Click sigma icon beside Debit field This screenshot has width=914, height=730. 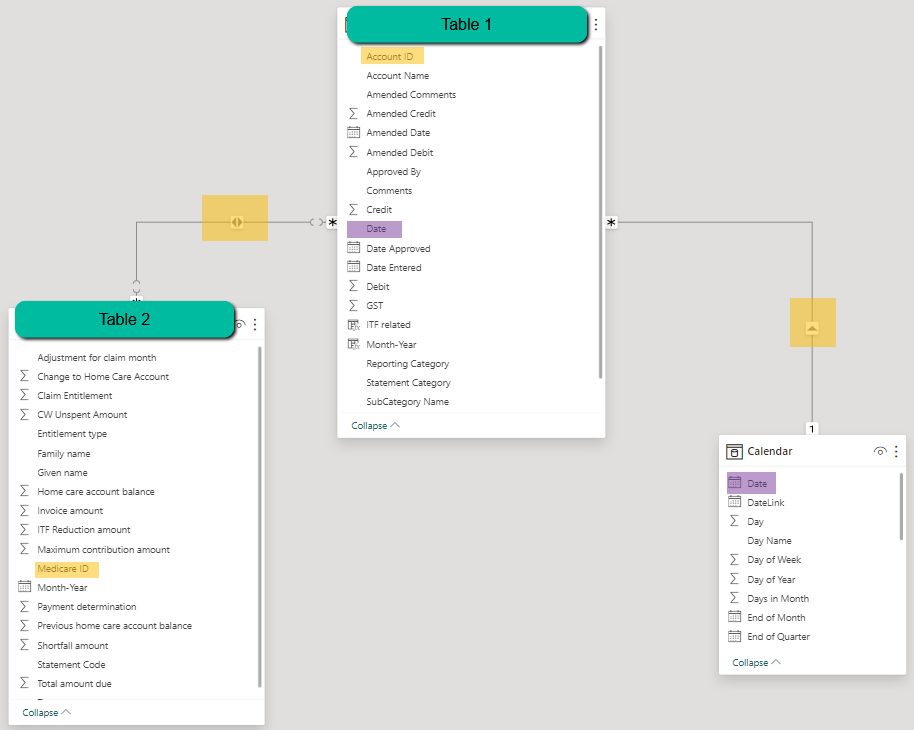[x=353, y=286]
